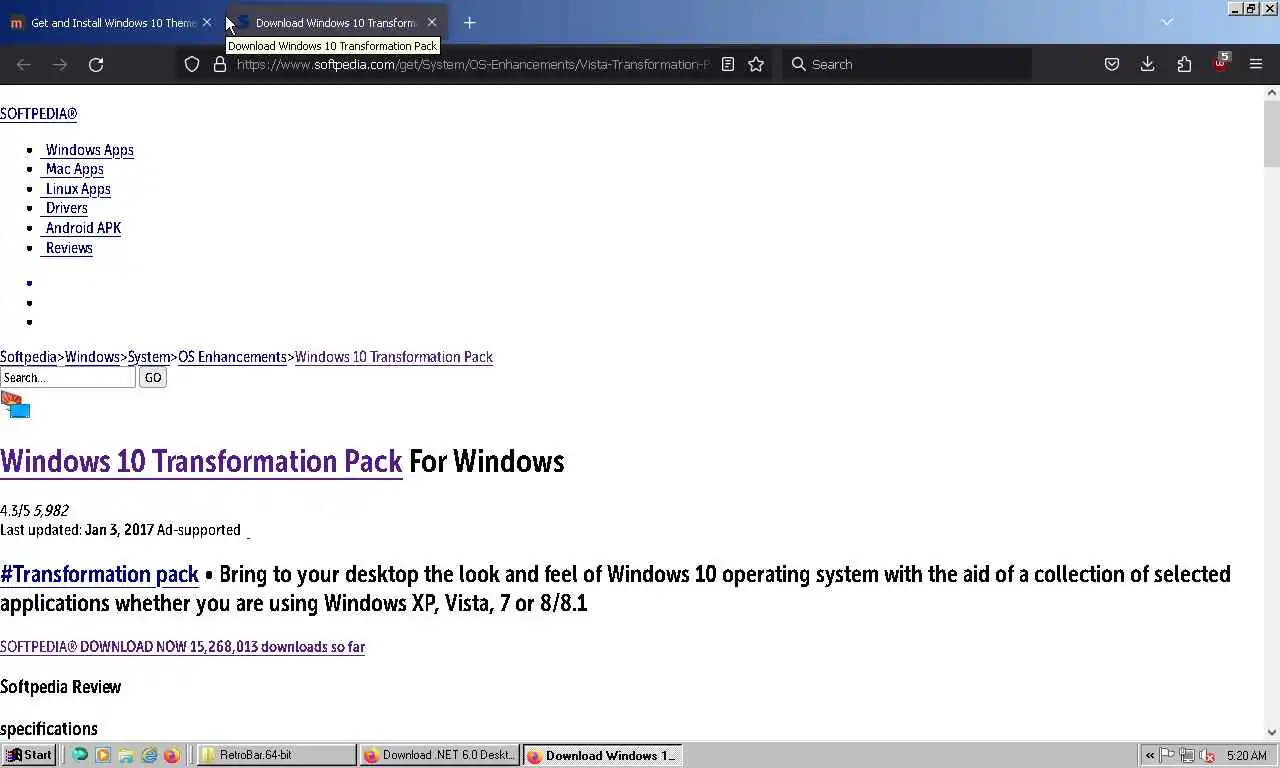The height and width of the screenshot is (768, 1280).
Task: Expand the list all tabs dropdown
Action: pyautogui.click(x=1166, y=22)
